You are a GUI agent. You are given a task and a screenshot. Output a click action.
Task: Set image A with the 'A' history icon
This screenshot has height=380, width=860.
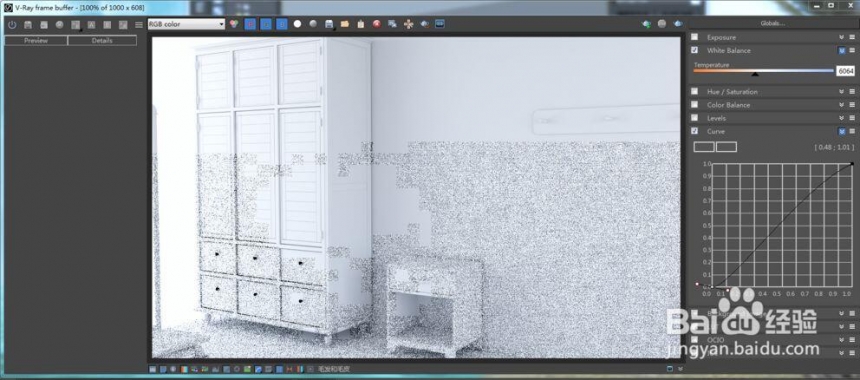(92, 25)
